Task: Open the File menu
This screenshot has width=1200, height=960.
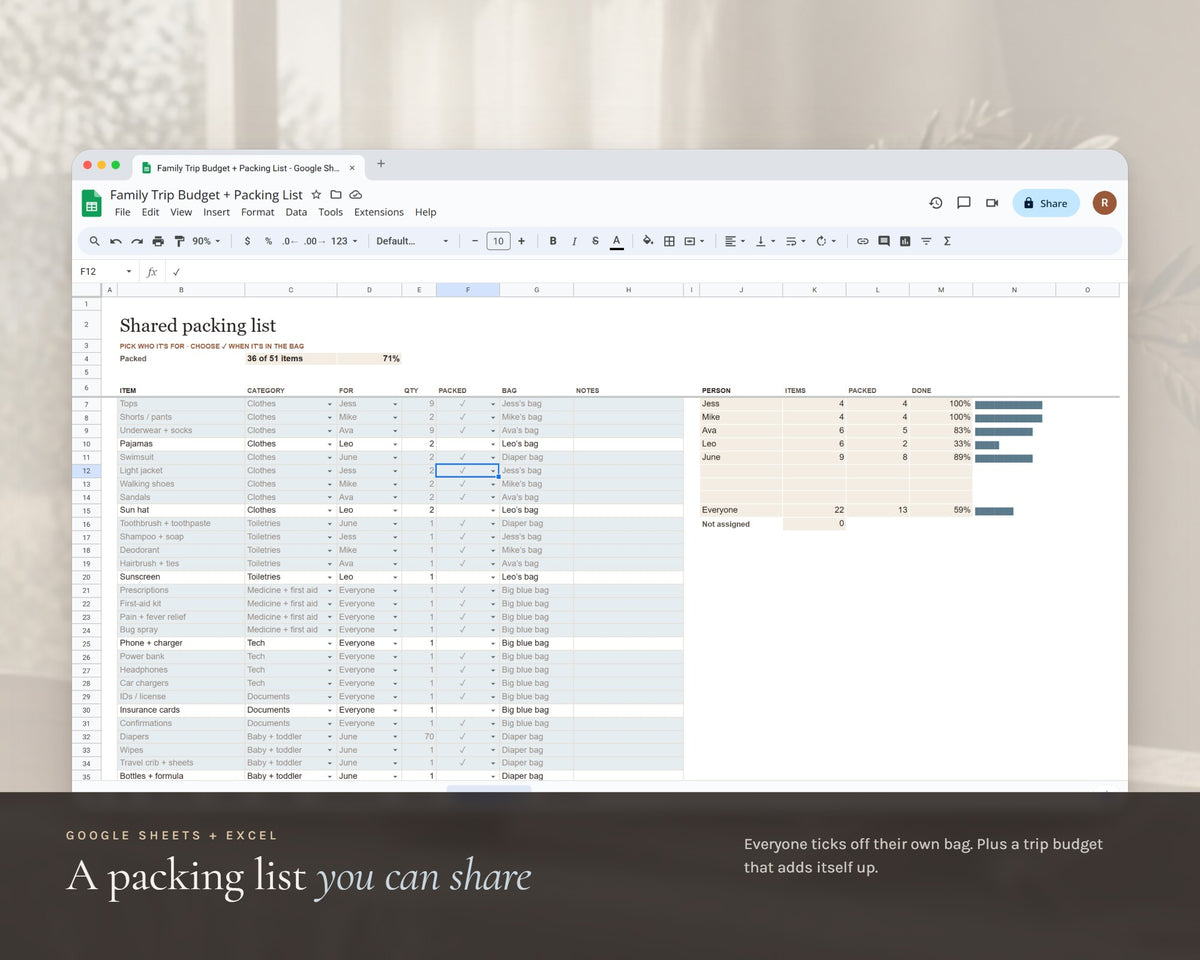Action: tap(122, 212)
